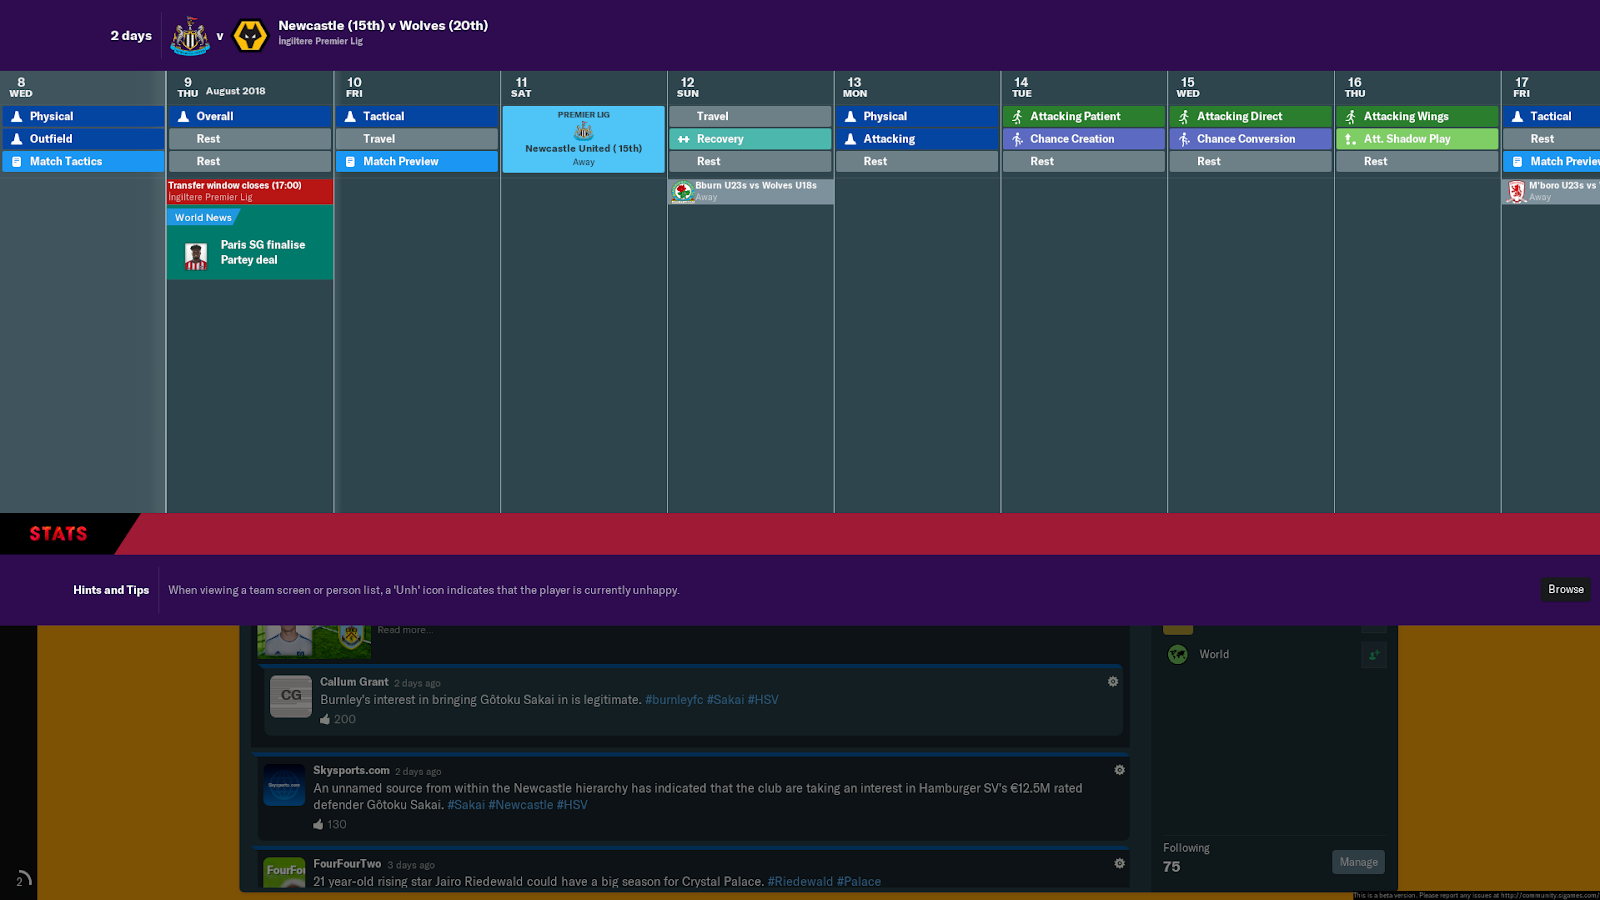Click the Wolves badge in the header

tap(251, 34)
